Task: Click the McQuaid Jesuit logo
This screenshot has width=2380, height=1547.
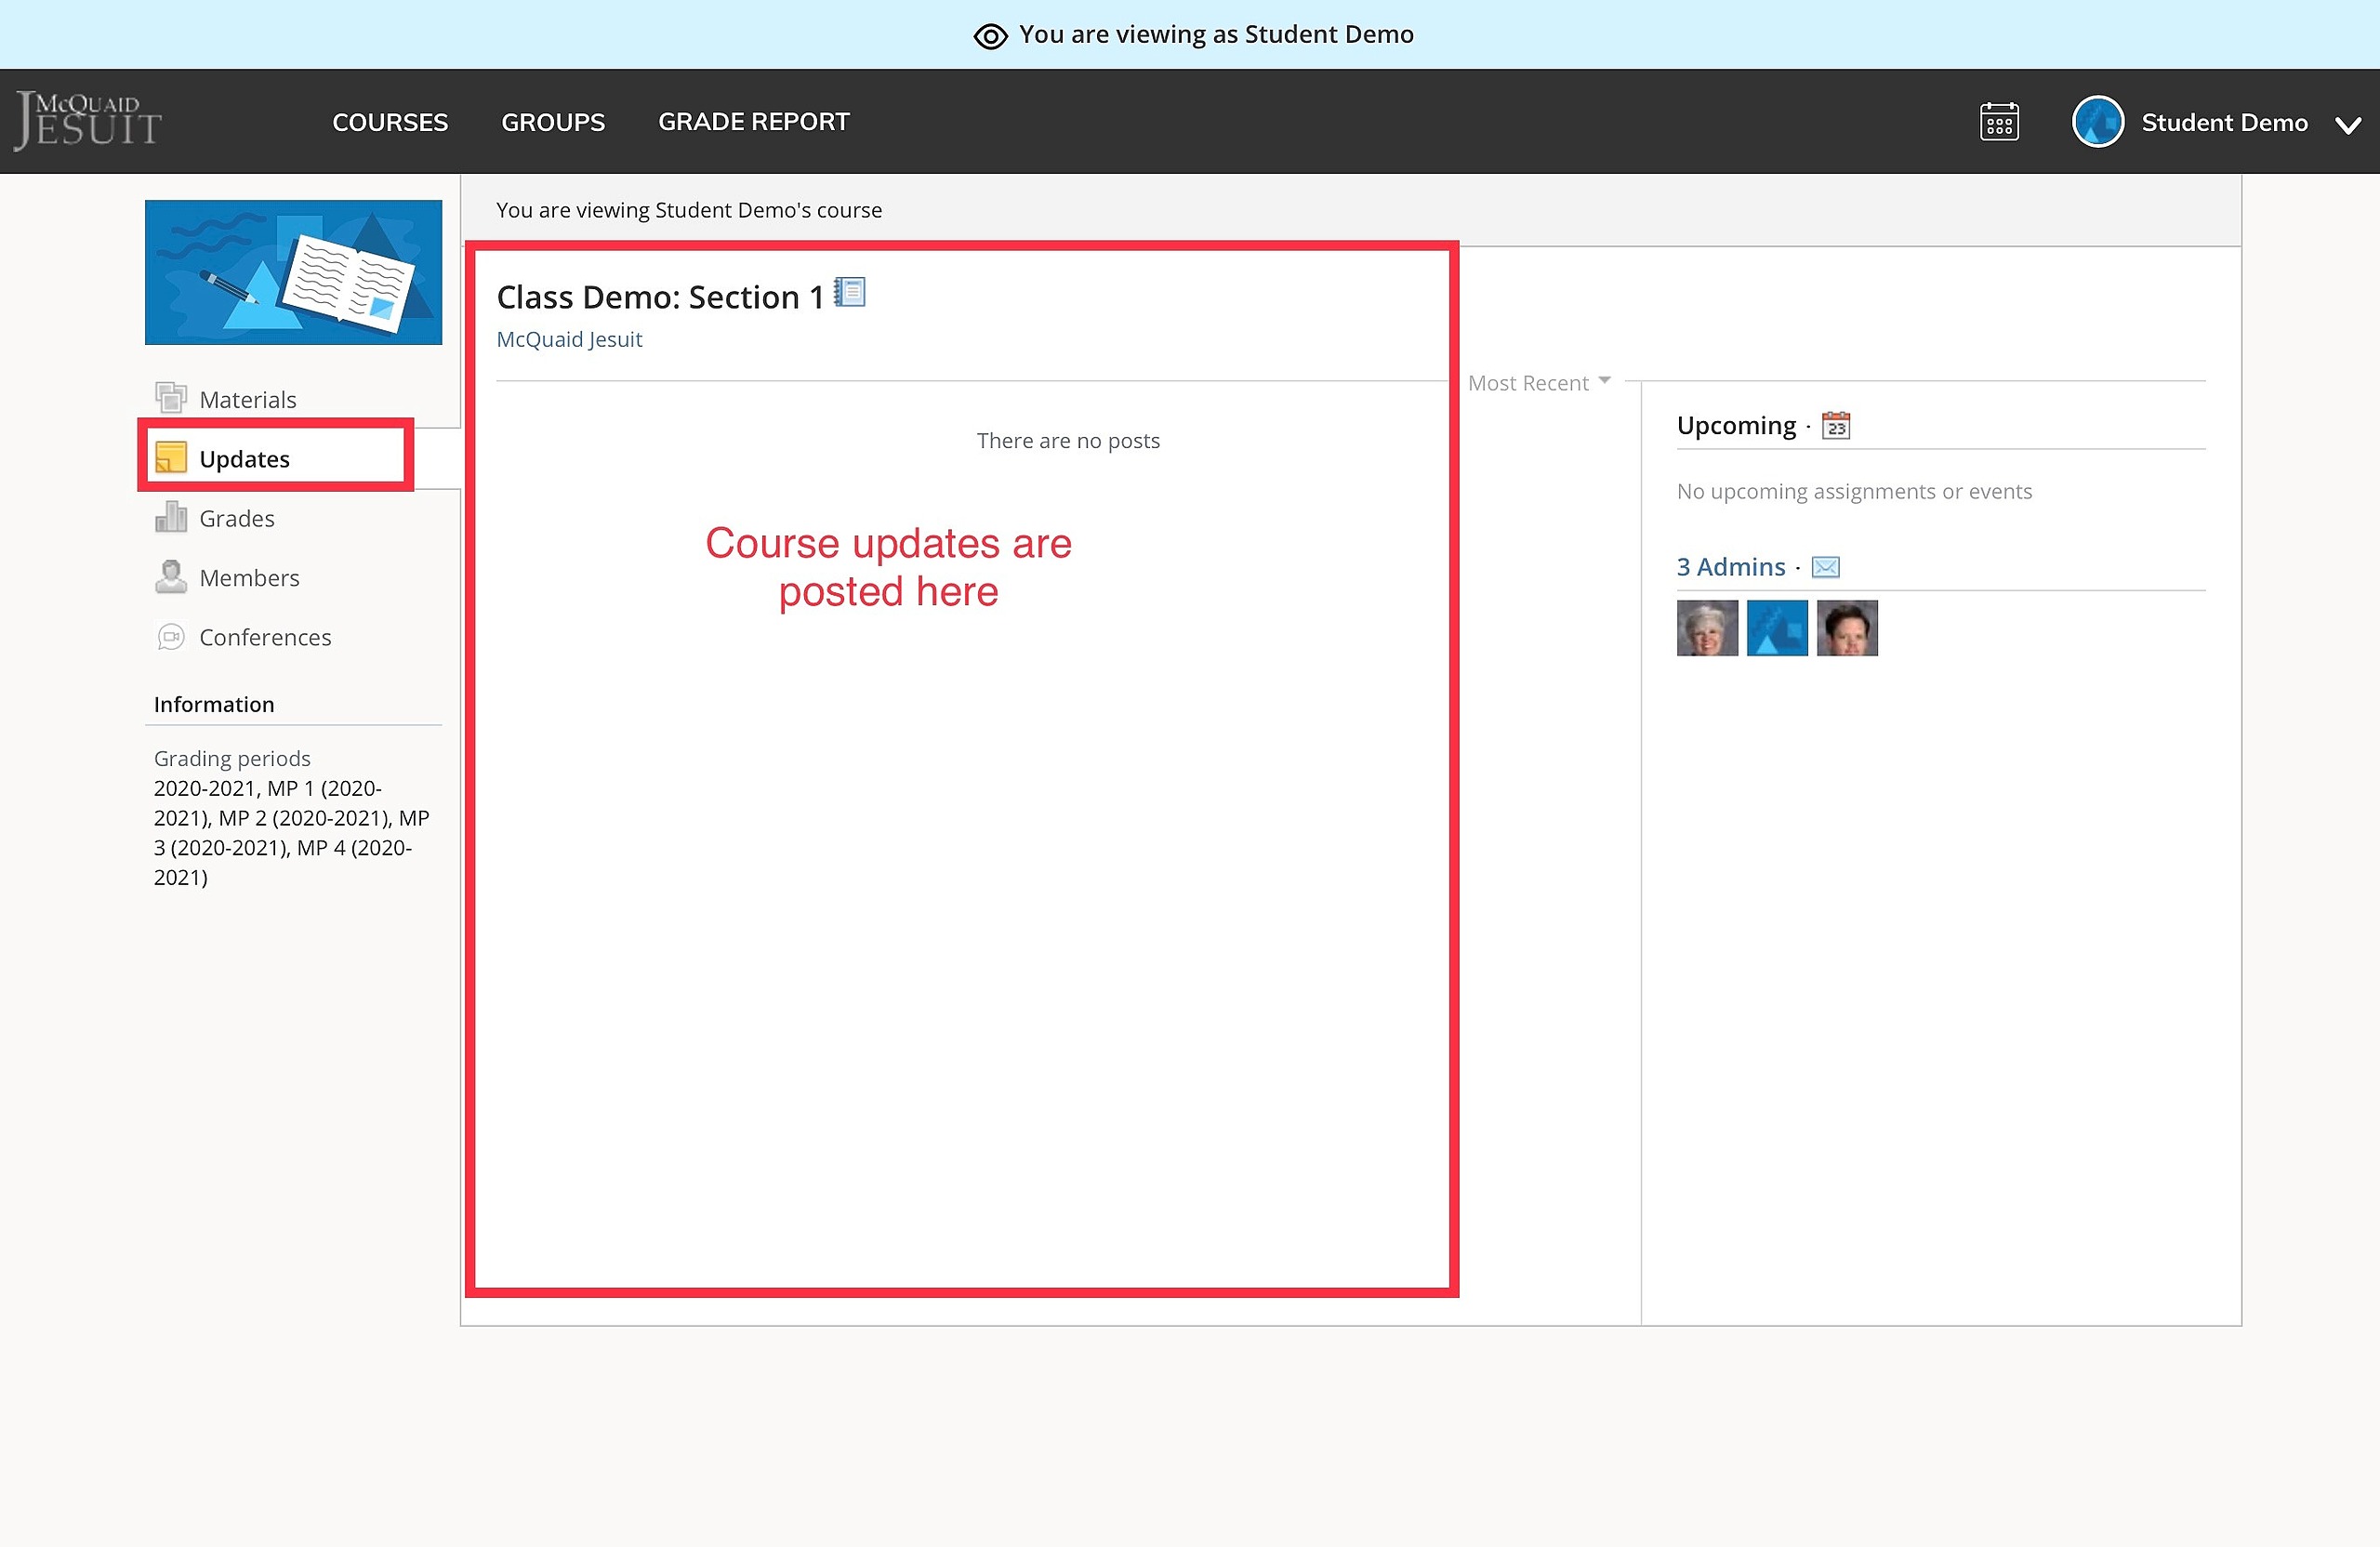Action: click(x=88, y=121)
